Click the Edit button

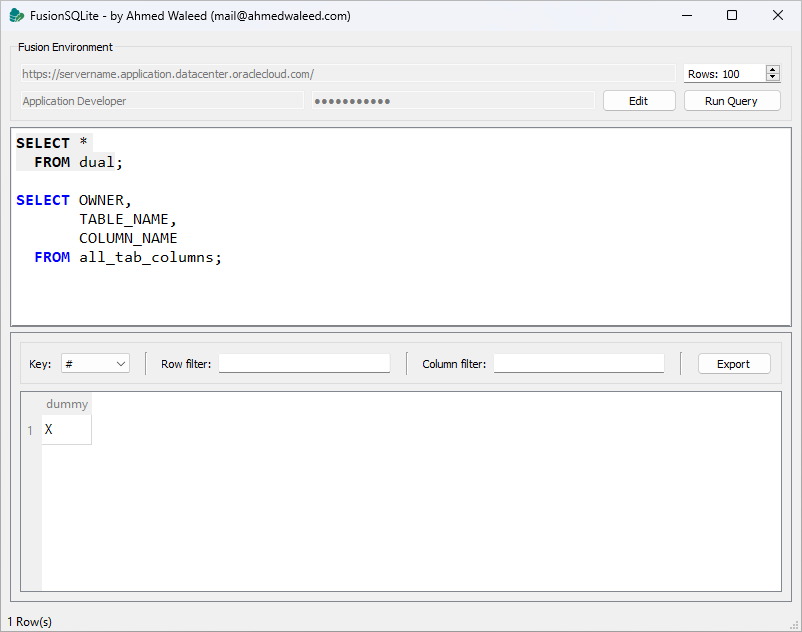(639, 101)
